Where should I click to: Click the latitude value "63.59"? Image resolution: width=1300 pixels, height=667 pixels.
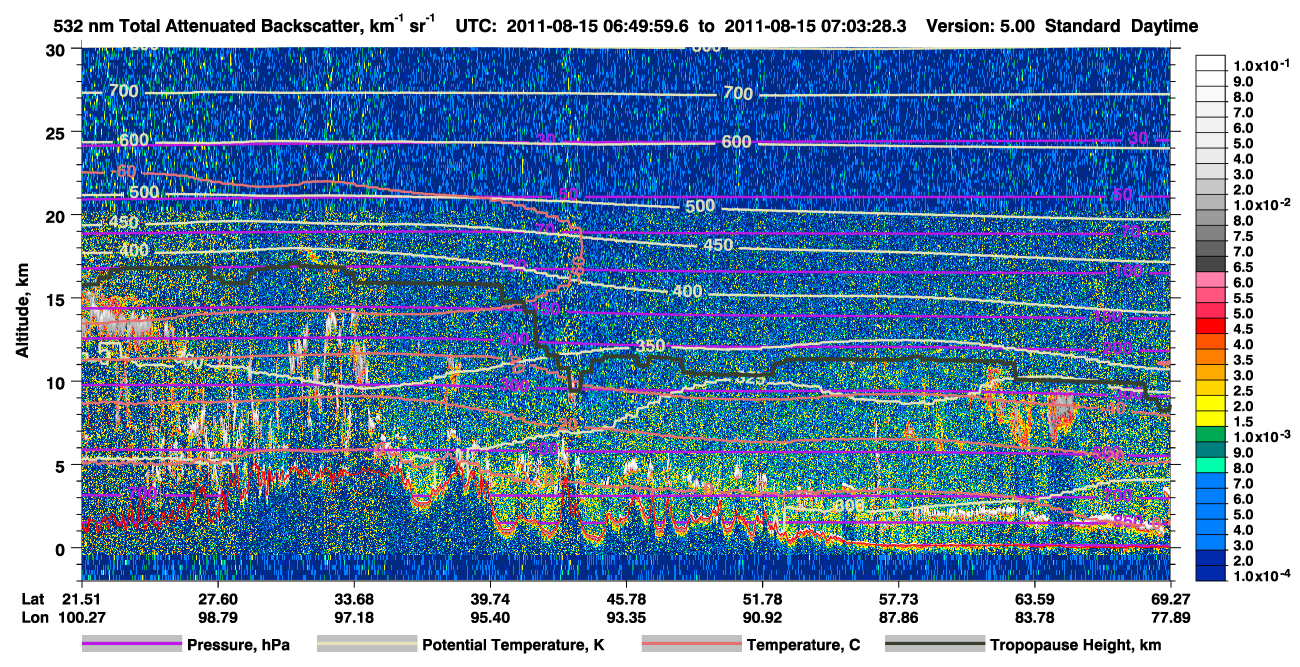tap(1034, 599)
